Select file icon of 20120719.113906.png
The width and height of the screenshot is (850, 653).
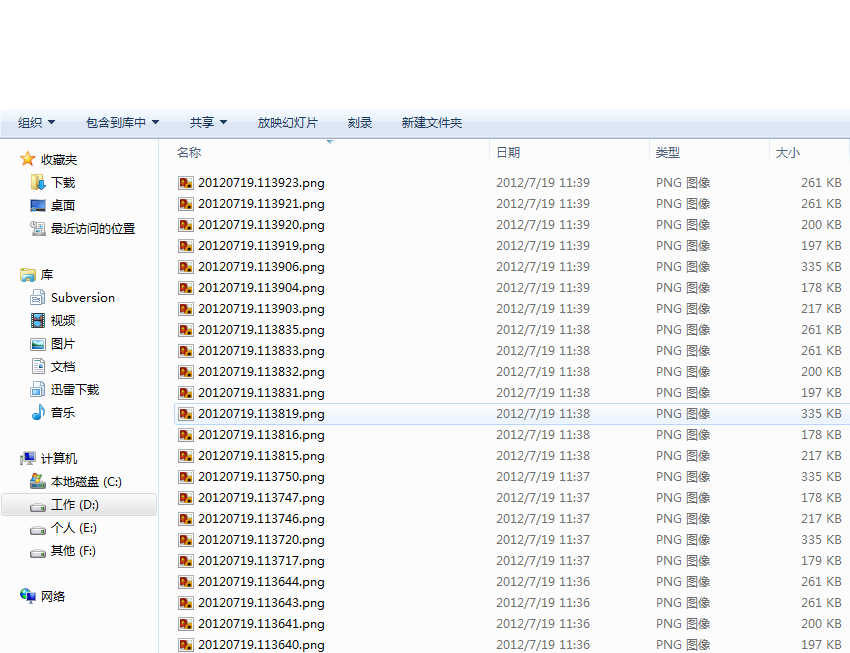click(185, 267)
